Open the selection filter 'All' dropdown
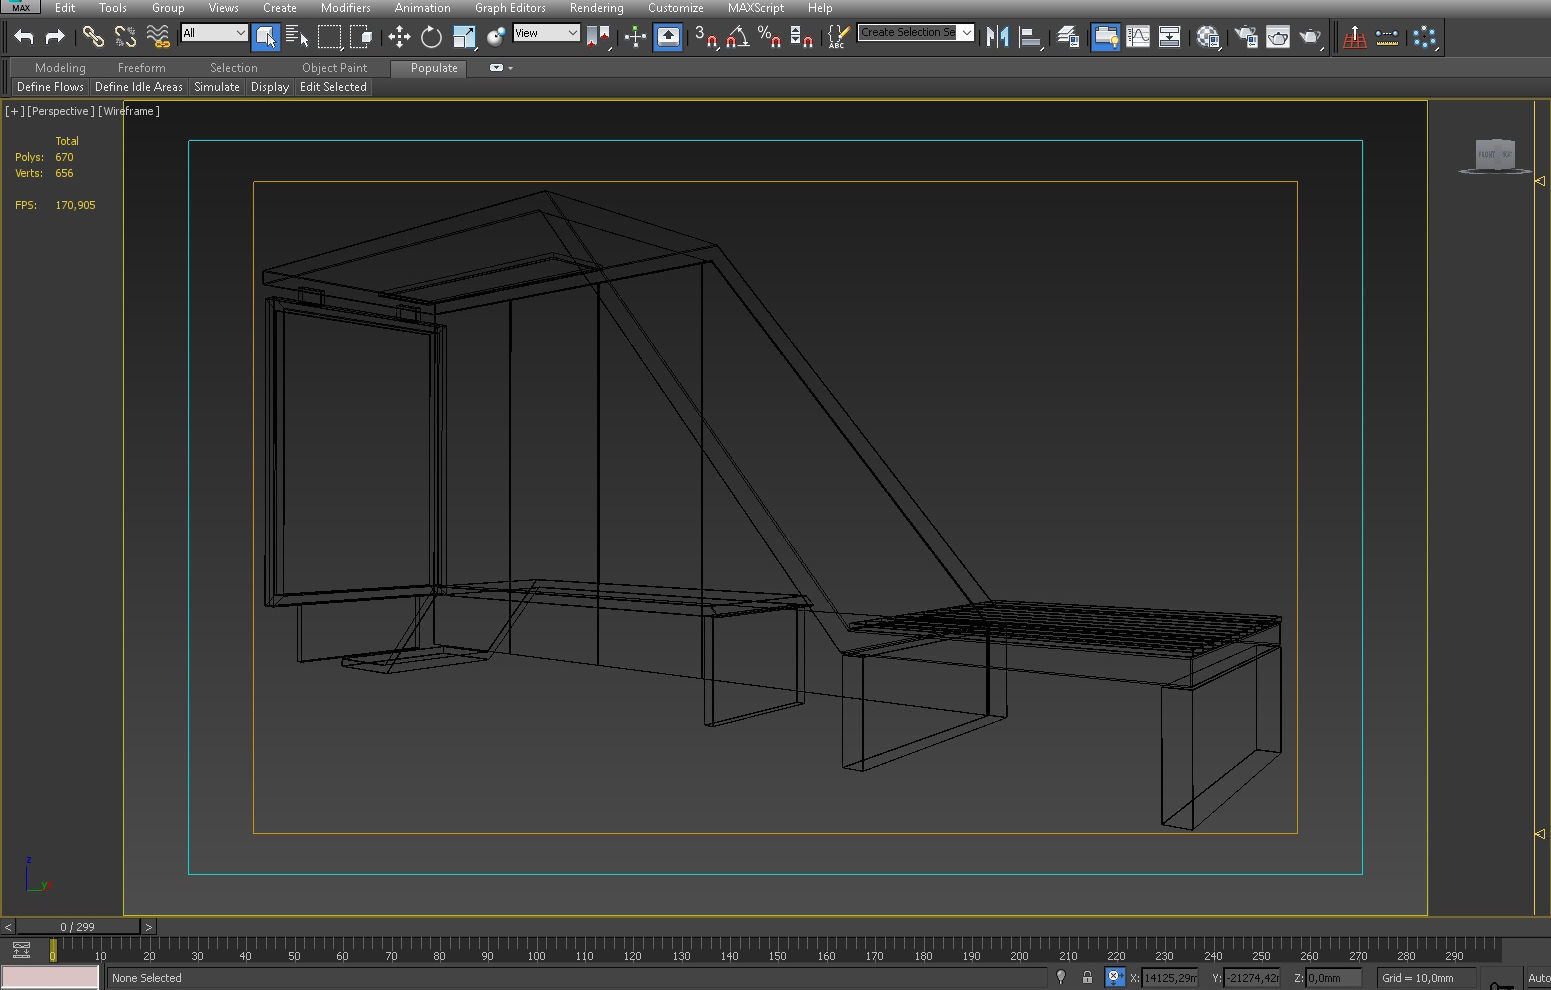This screenshot has height=990, width=1551. tap(214, 33)
